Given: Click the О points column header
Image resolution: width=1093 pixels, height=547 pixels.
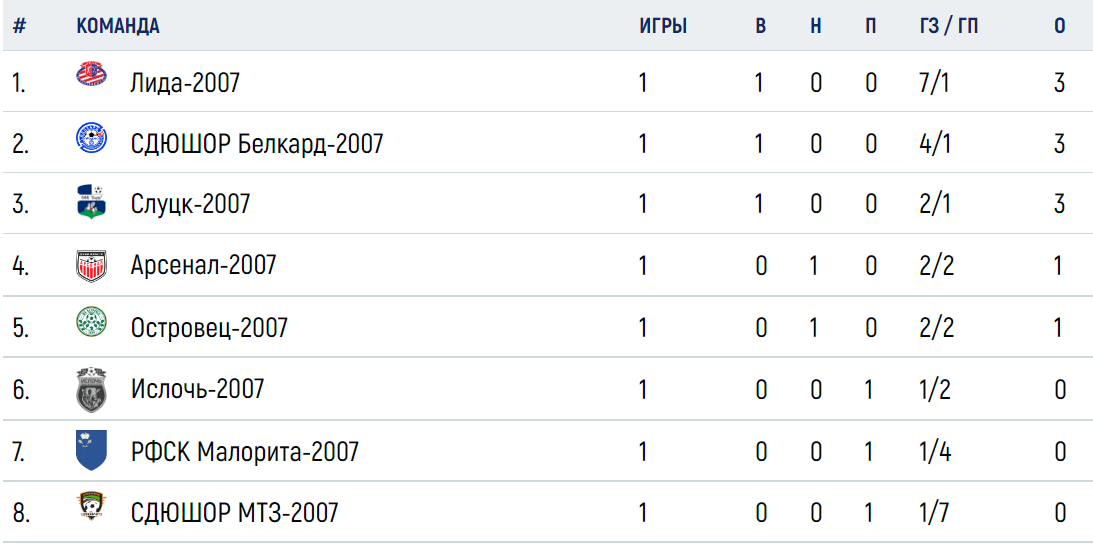Looking at the screenshot, I should coord(1060,26).
